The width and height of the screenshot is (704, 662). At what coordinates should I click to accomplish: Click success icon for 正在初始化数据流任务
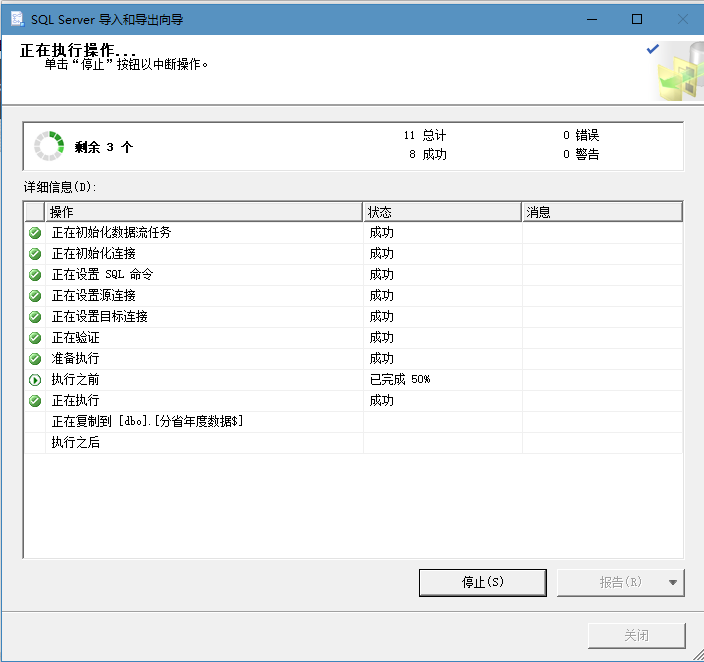pyautogui.click(x=35, y=233)
